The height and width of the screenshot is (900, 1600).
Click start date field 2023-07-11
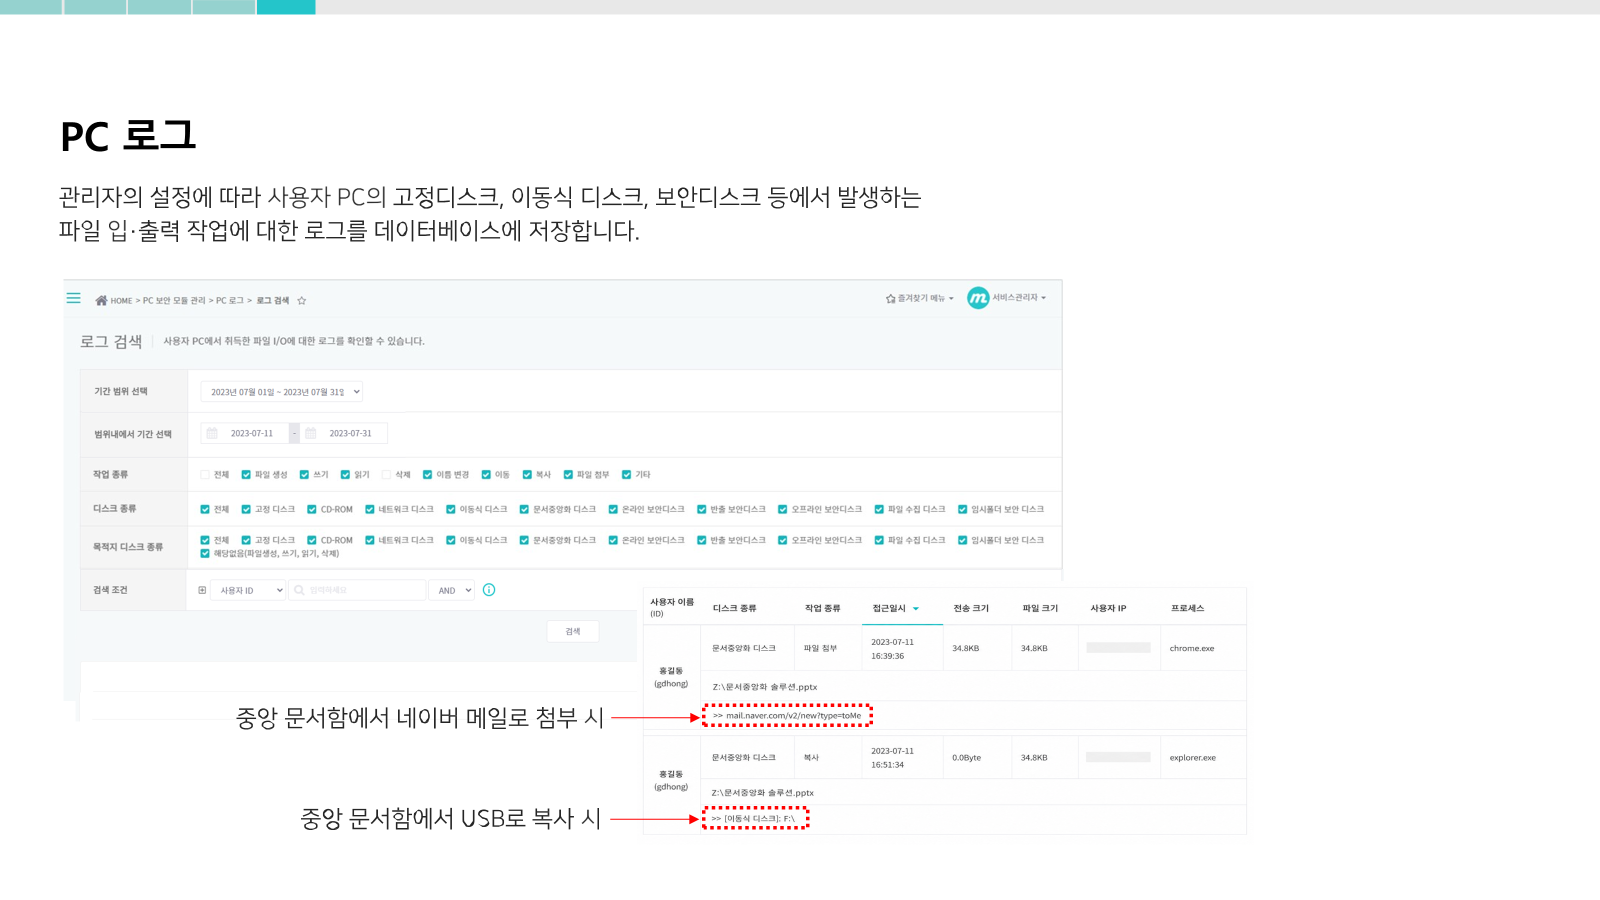coord(252,433)
